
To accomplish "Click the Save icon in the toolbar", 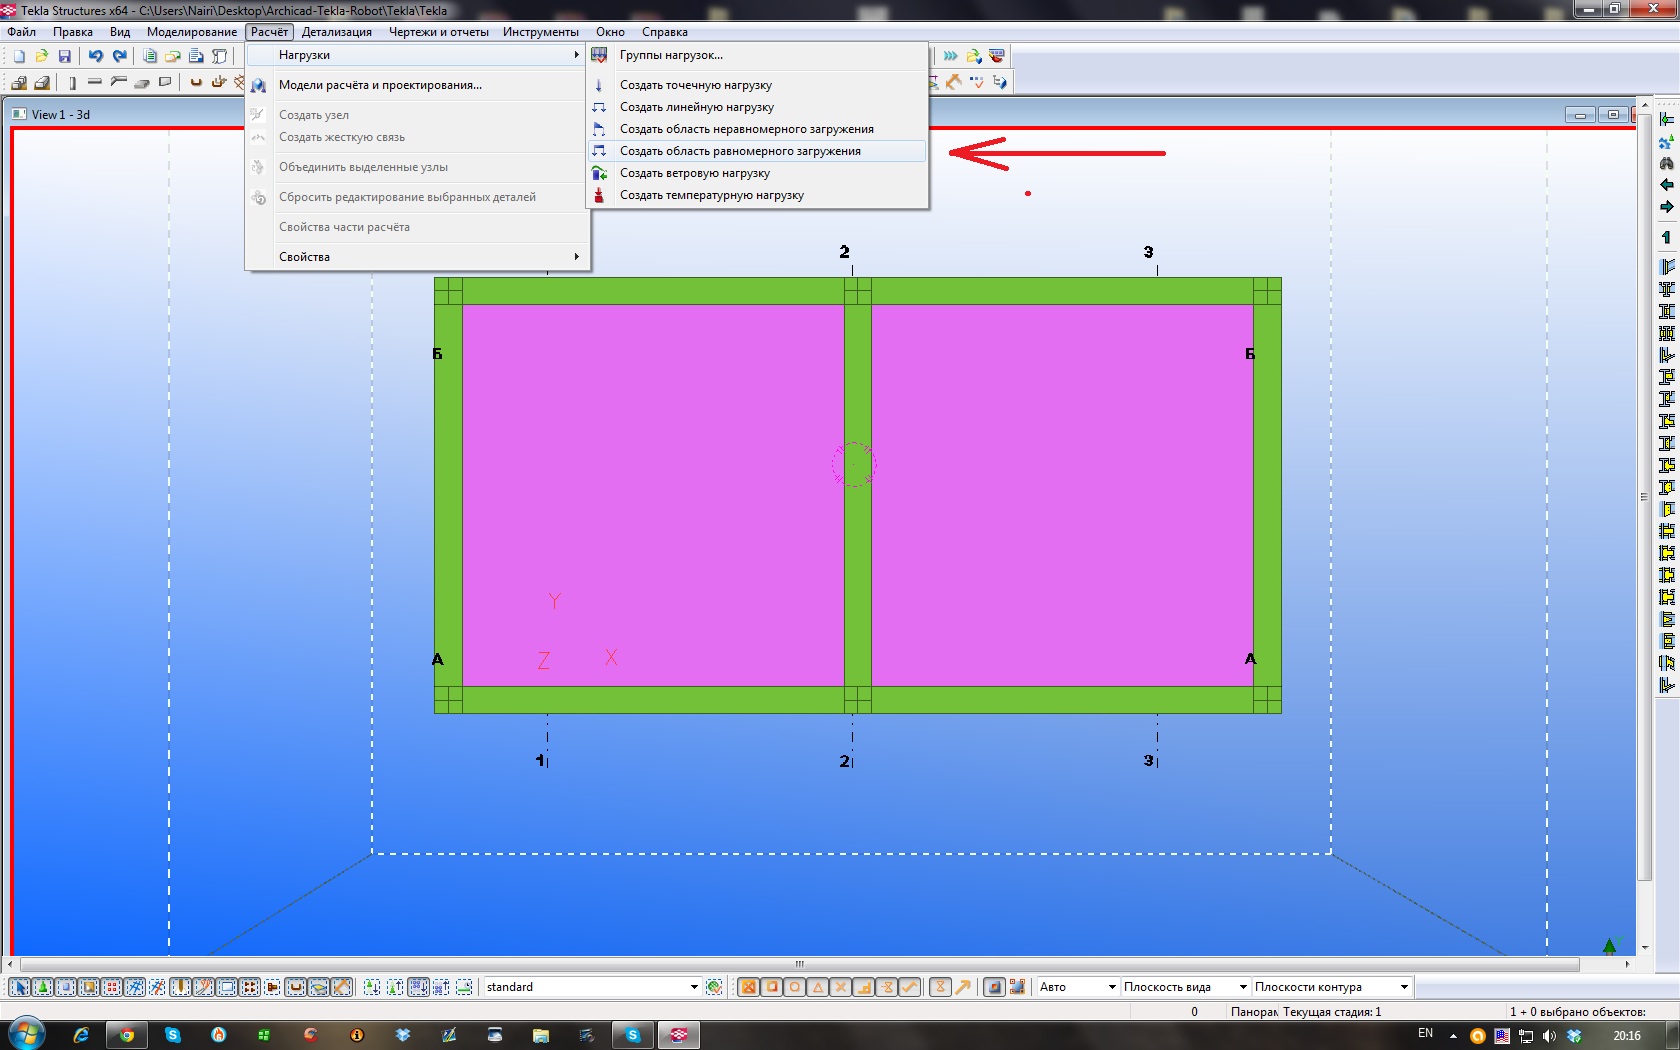I will [65, 56].
